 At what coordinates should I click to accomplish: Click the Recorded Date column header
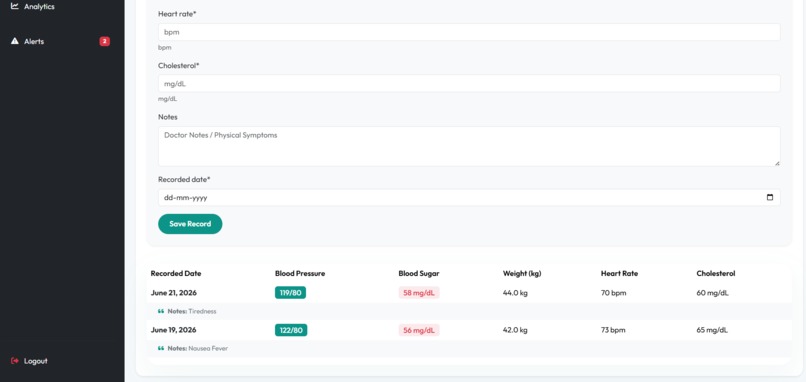tap(176, 274)
